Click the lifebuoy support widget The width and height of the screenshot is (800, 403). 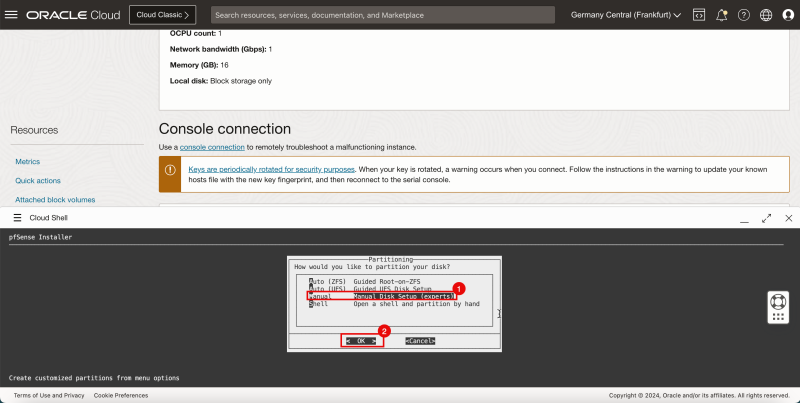coord(779,306)
